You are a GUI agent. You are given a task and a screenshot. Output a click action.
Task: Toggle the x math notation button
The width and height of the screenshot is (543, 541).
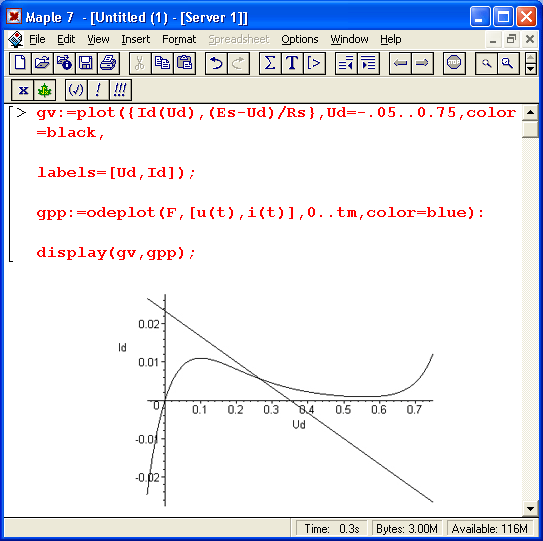coord(23,90)
